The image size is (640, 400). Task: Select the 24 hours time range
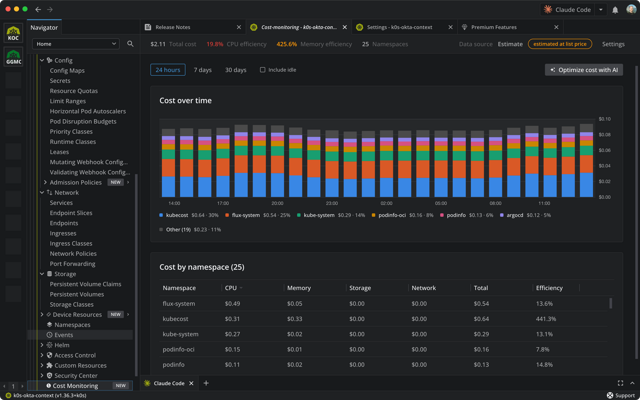coord(168,70)
